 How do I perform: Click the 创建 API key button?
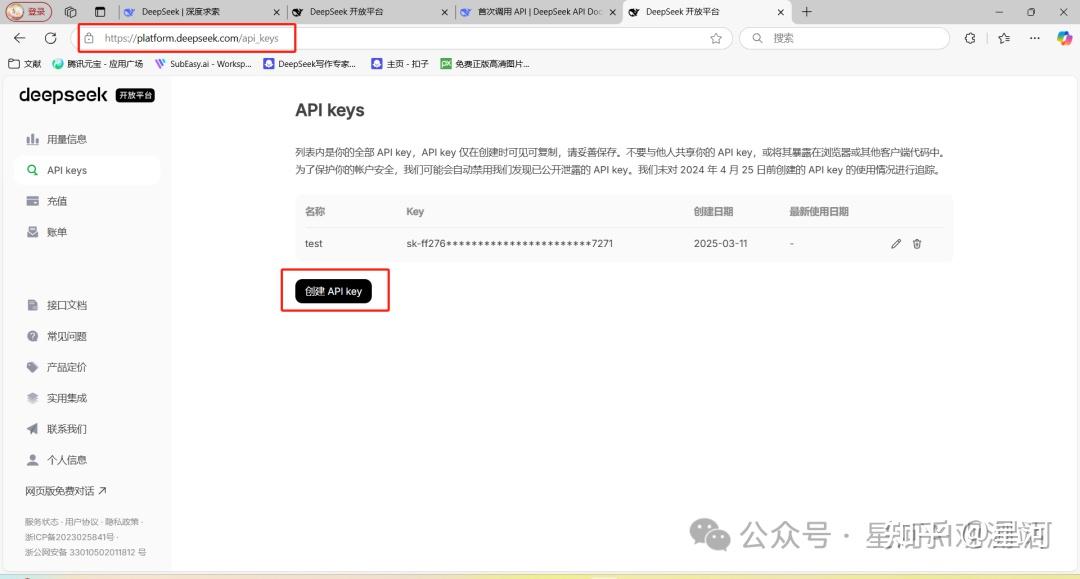click(333, 291)
